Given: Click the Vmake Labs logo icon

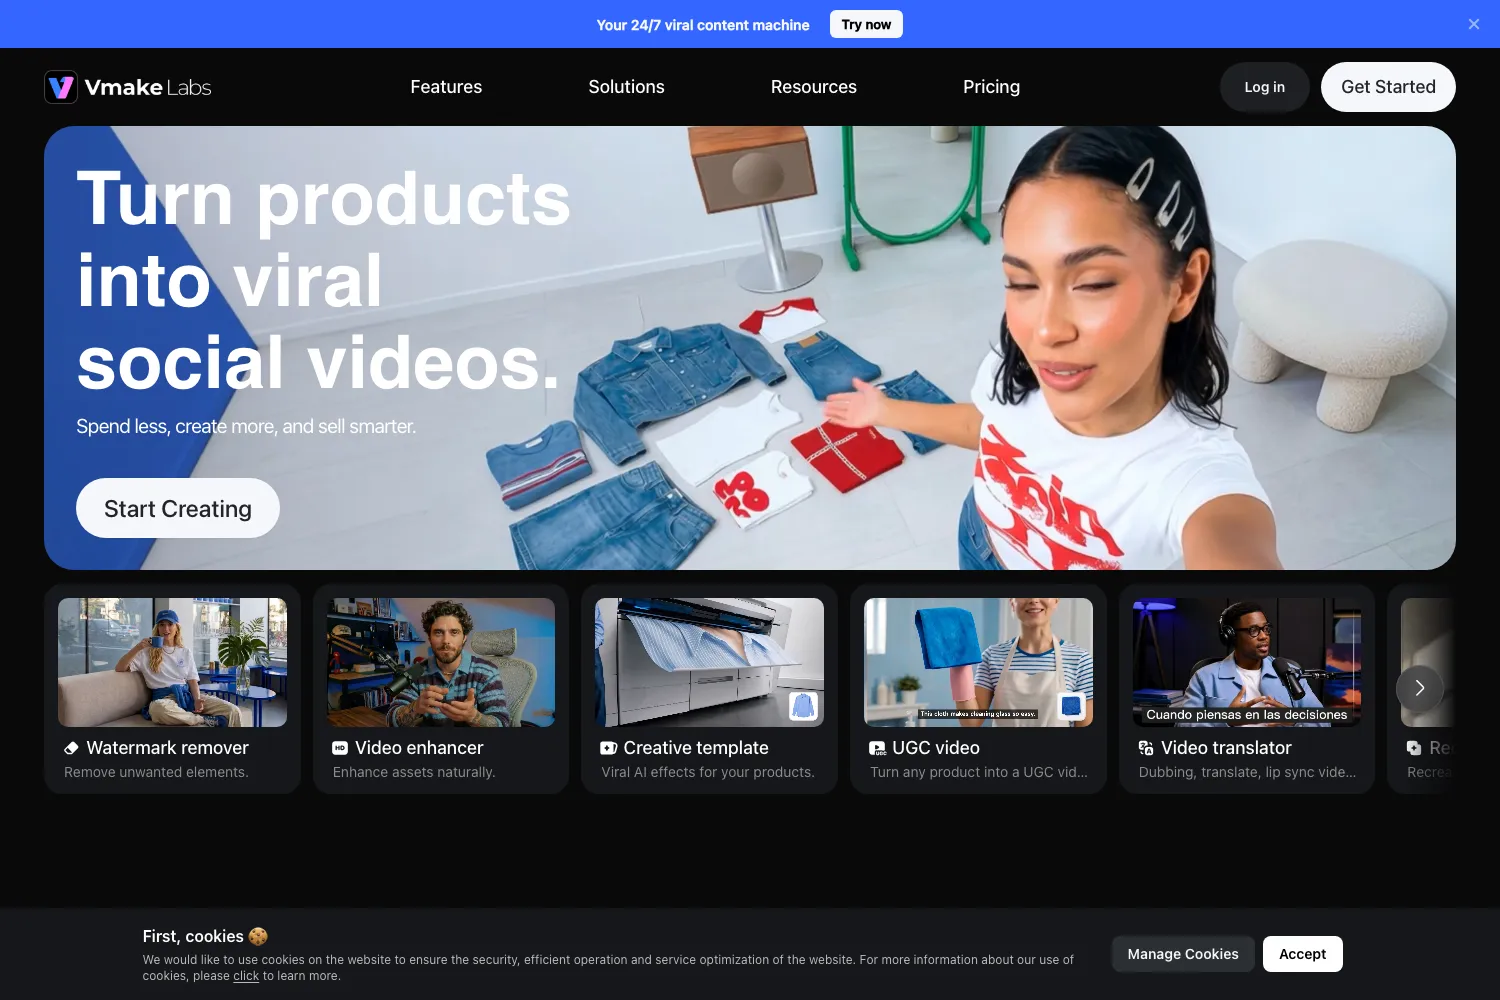Looking at the screenshot, I should tap(61, 87).
